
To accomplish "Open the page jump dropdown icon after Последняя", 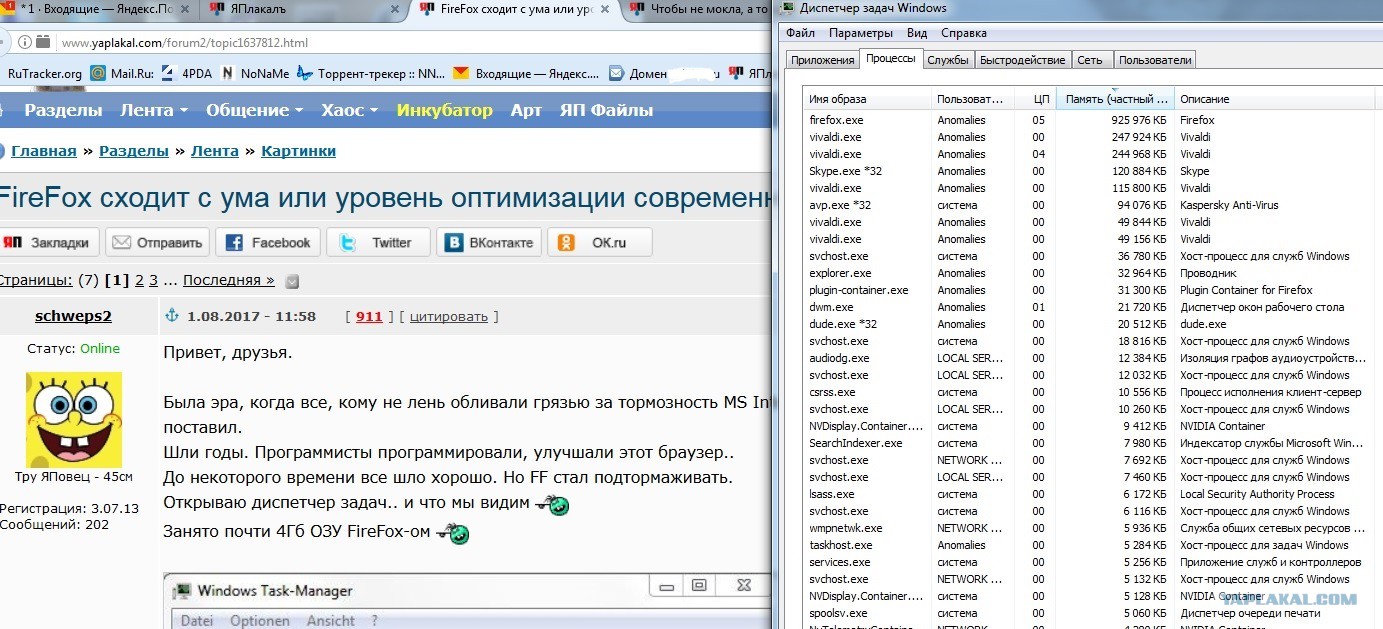I will [292, 281].
